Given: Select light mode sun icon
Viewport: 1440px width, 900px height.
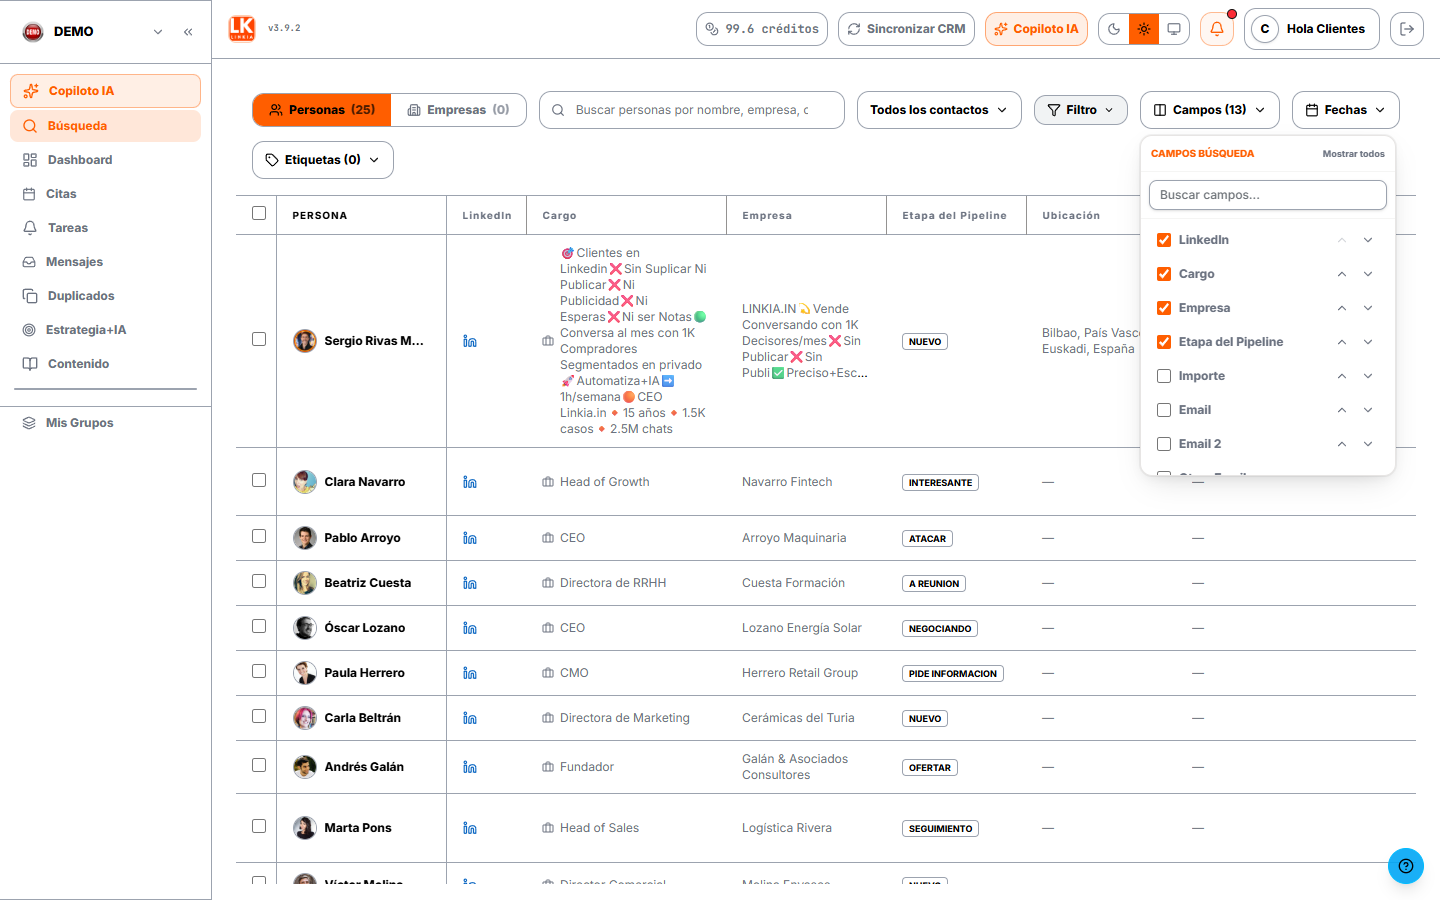Looking at the screenshot, I should 1144,29.
